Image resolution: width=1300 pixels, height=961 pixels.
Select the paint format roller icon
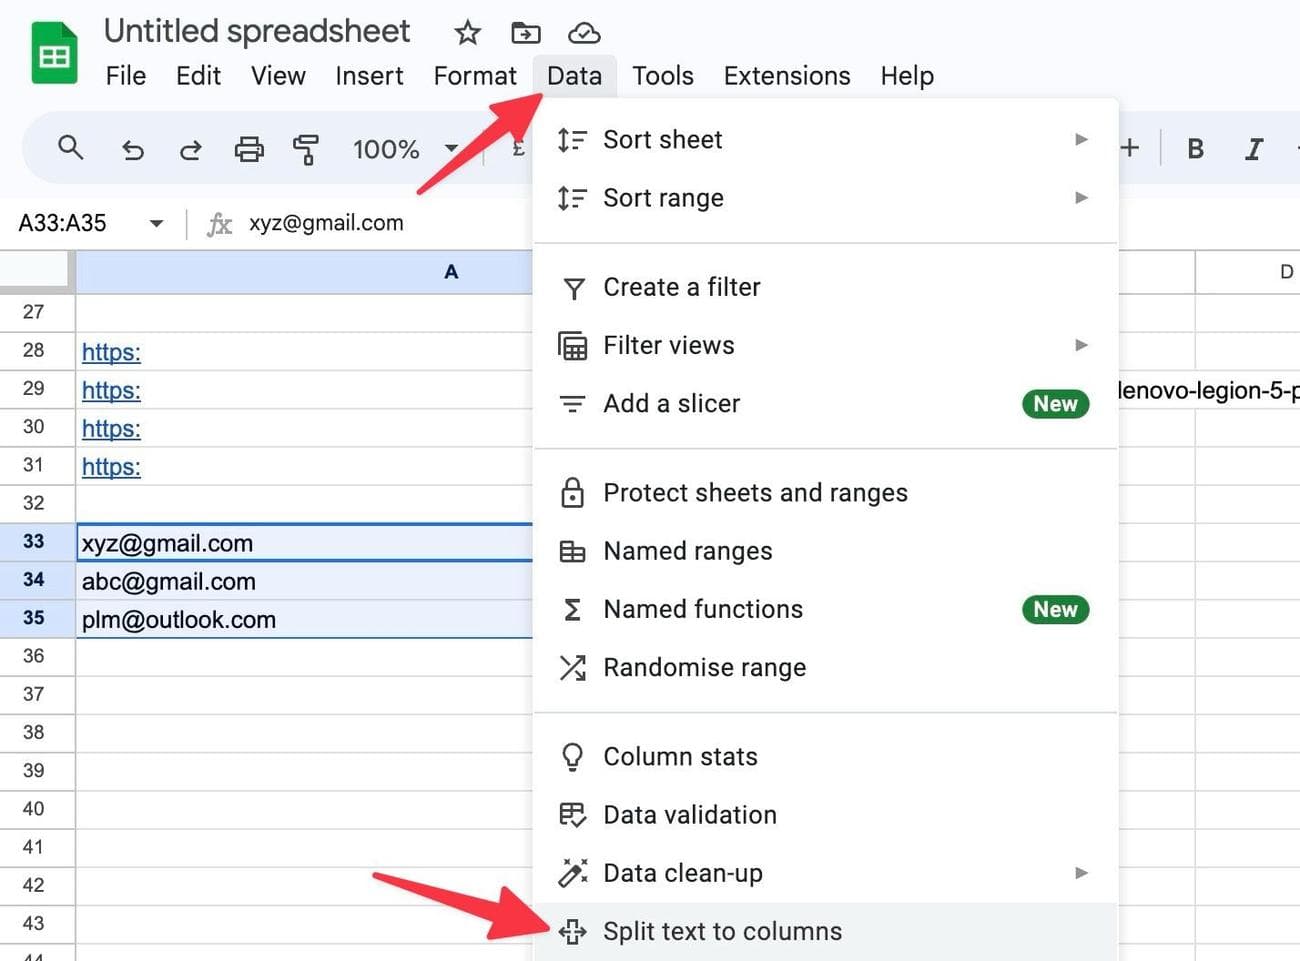tap(306, 150)
